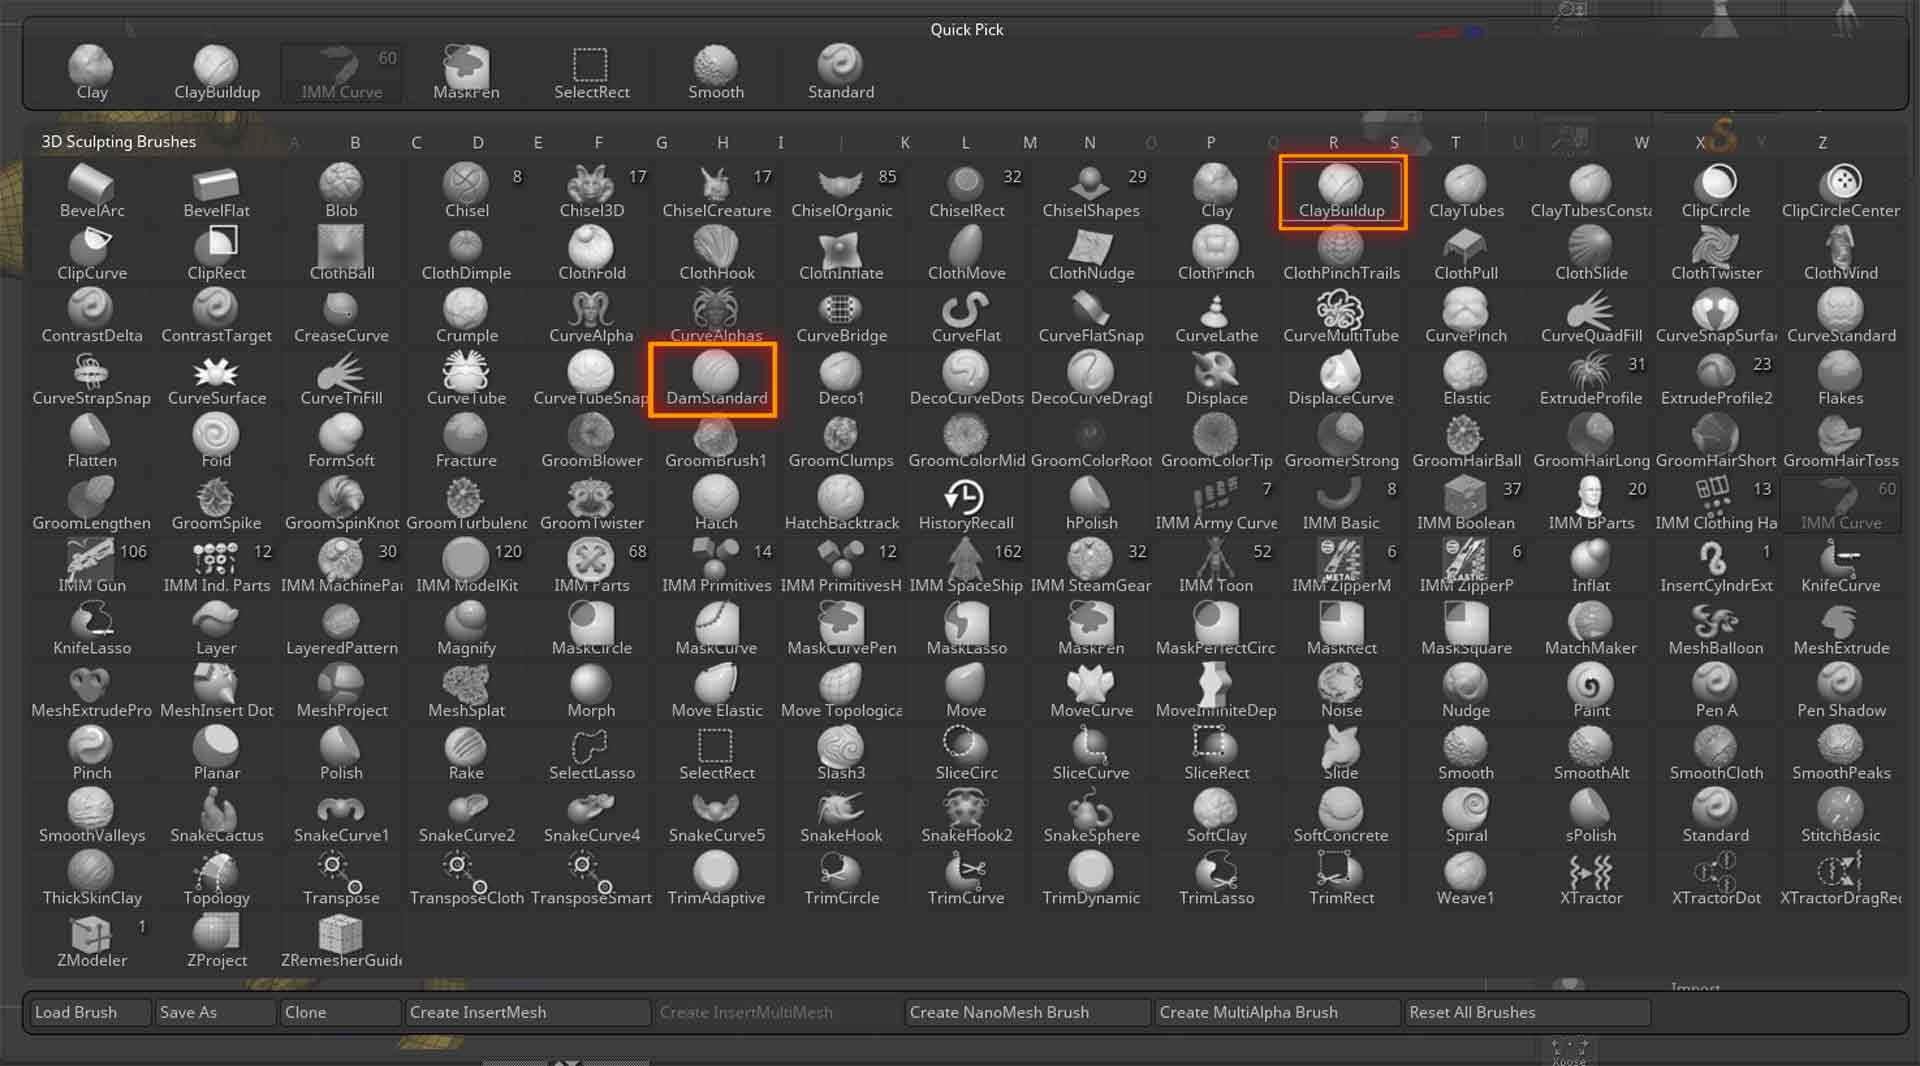The width and height of the screenshot is (1920, 1066).
Task: Choose the Pinch brush
Action: point(91,755)
